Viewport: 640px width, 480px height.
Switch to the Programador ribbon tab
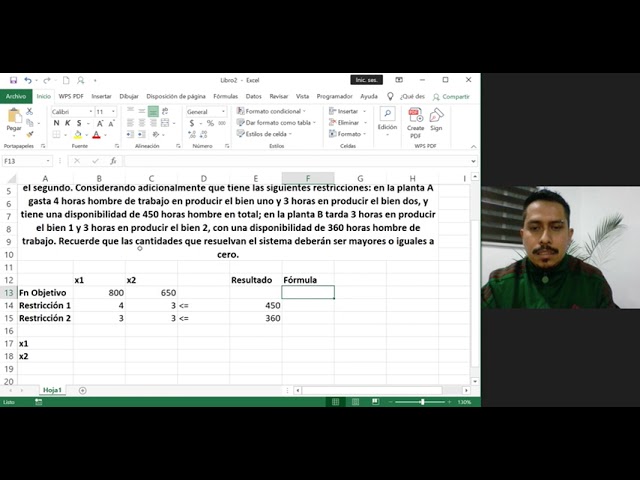[334, 96]
